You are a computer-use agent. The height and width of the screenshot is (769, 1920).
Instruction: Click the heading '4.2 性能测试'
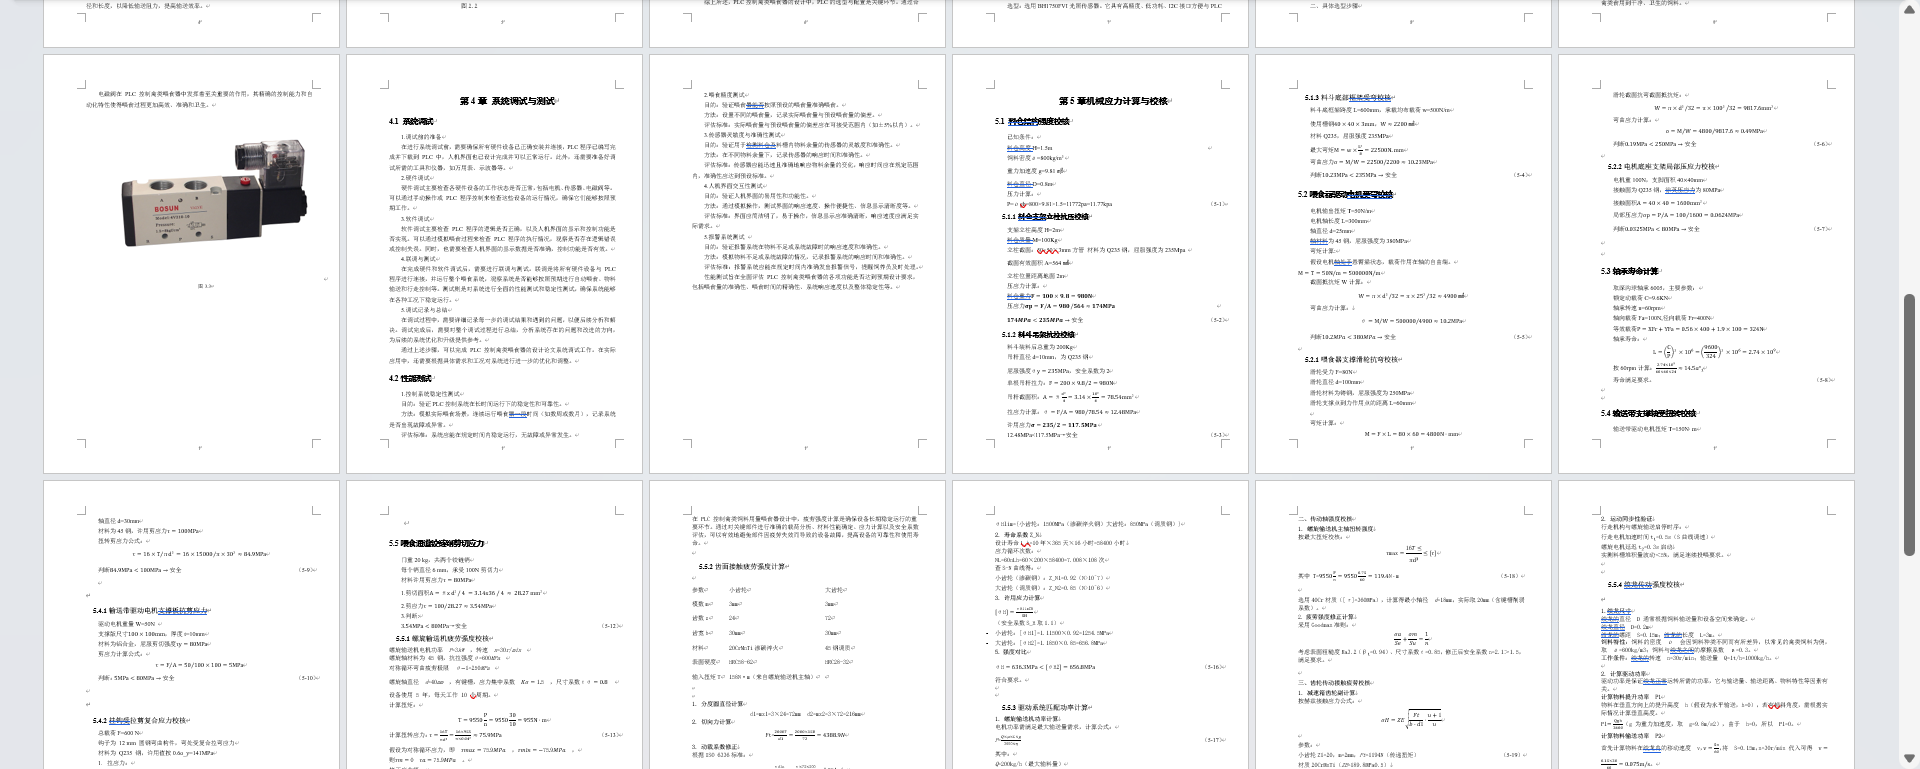click(x=410, y=378)
